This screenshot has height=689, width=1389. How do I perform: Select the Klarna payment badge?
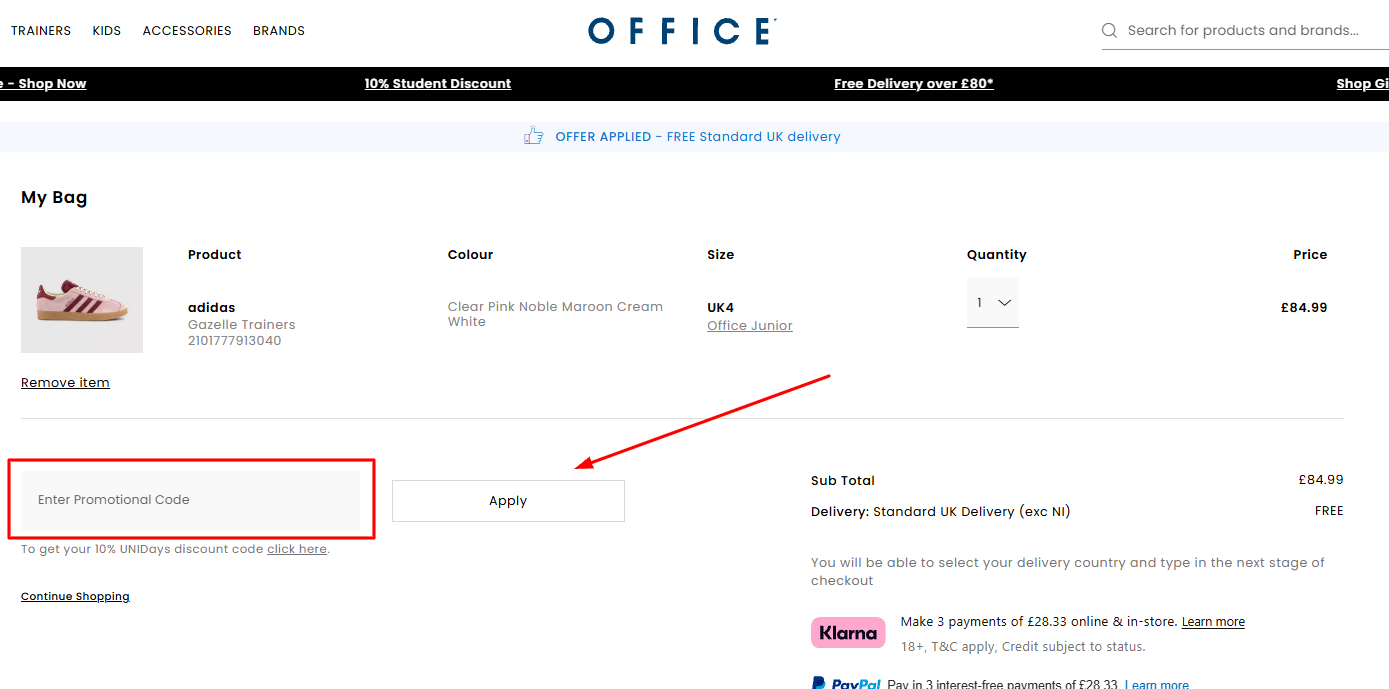(x=847, y=632)
